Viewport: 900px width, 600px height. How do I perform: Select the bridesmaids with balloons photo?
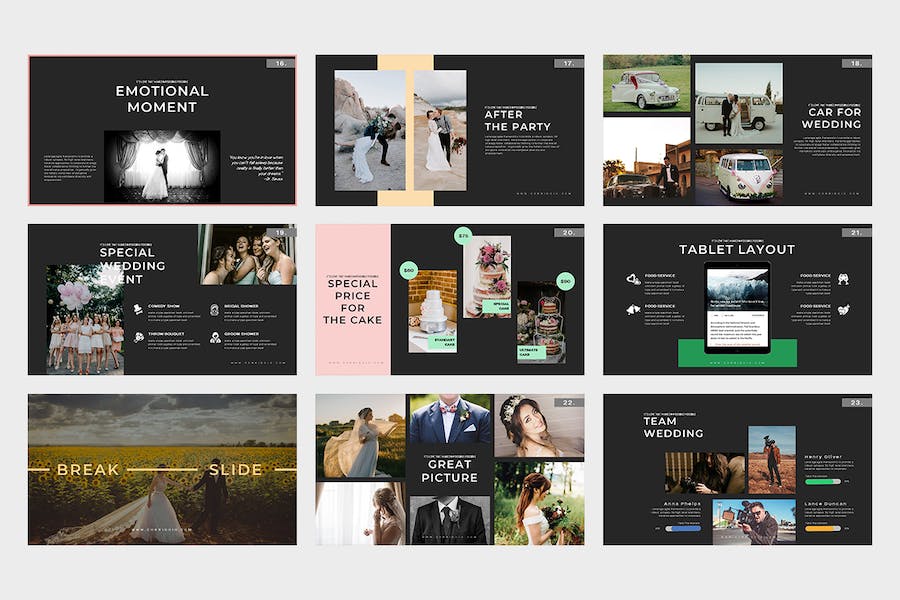[x=85, y=319]
